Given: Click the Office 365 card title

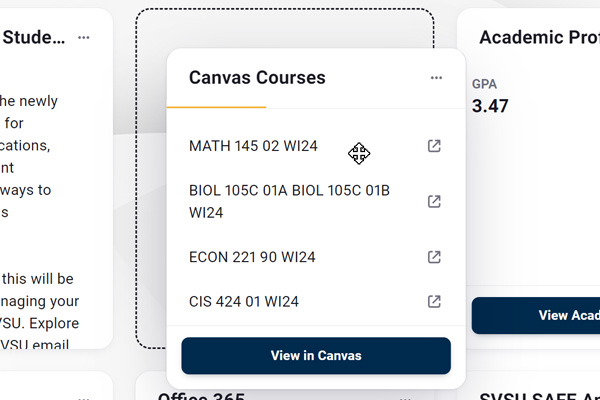Looking at the screenshot, I should click(201, 395).
